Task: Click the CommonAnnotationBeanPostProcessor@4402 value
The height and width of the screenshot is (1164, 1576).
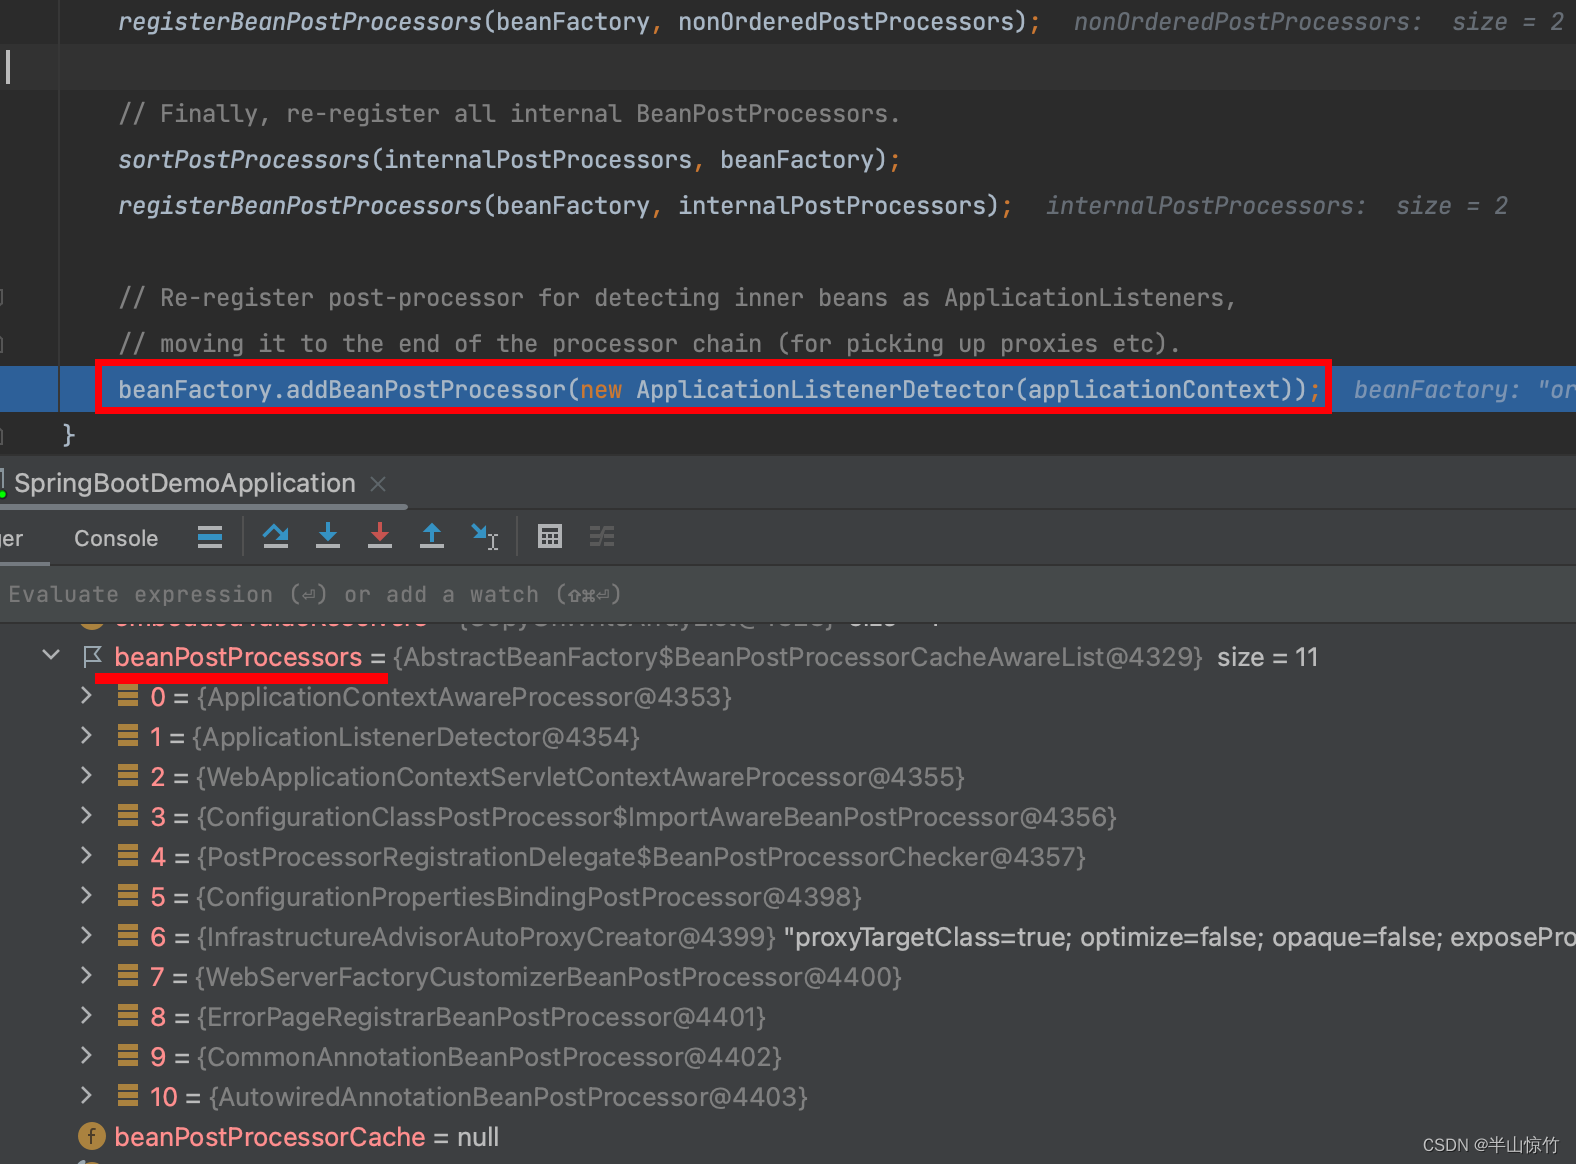Action: pos(489,1057)
